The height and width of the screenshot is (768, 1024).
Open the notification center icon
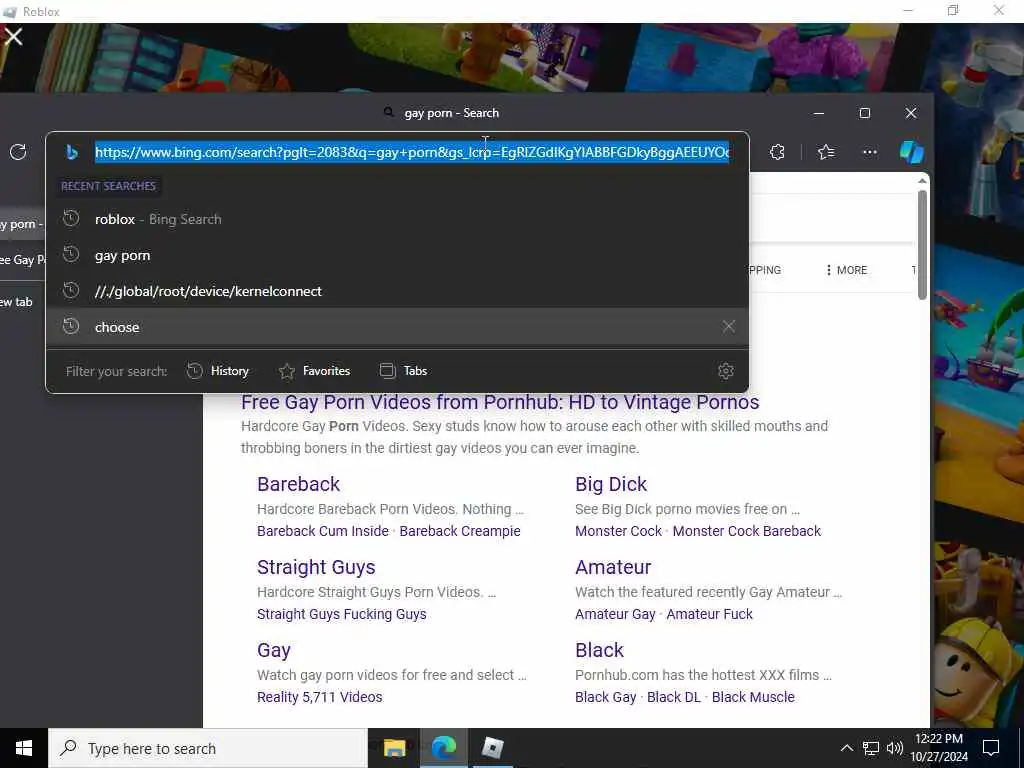(991, 748)
